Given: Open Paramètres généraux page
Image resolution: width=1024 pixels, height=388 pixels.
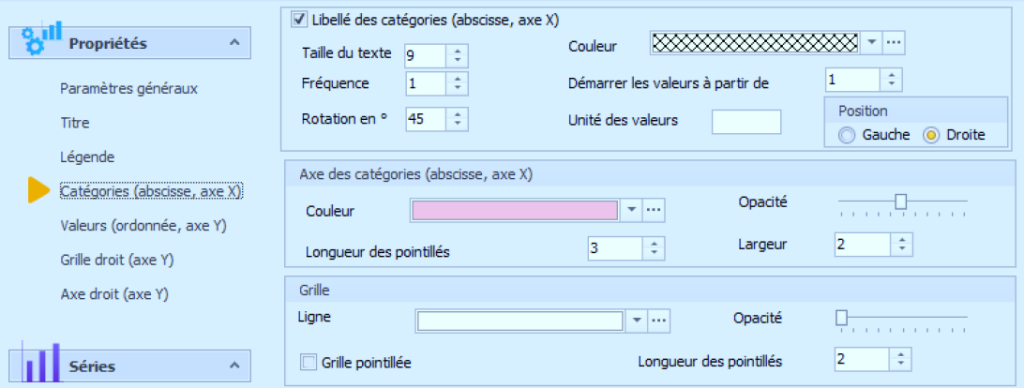Looking at the screenshot, I should point(129,88).
